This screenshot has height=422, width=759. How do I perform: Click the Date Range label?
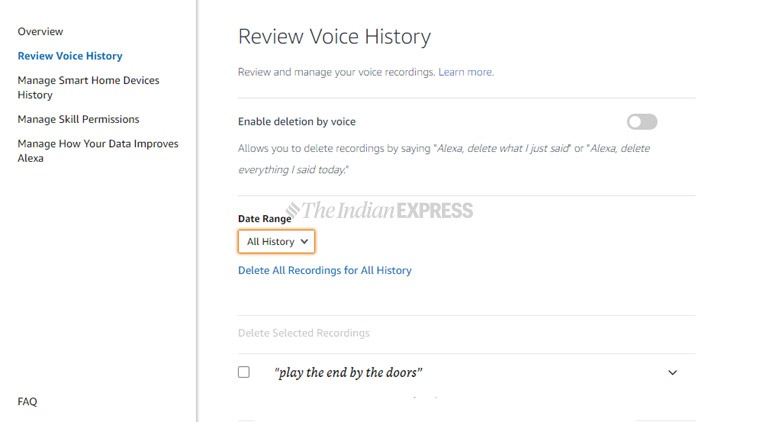coord(264,219)
